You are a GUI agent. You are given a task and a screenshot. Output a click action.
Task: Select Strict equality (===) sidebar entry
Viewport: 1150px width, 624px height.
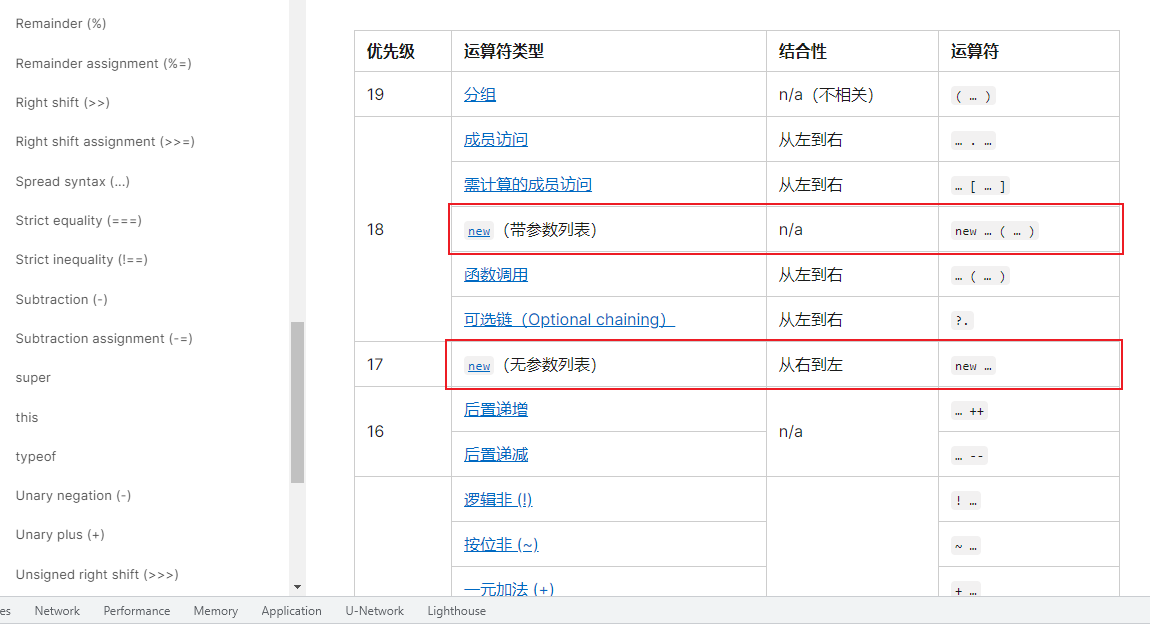coord(79,221)
